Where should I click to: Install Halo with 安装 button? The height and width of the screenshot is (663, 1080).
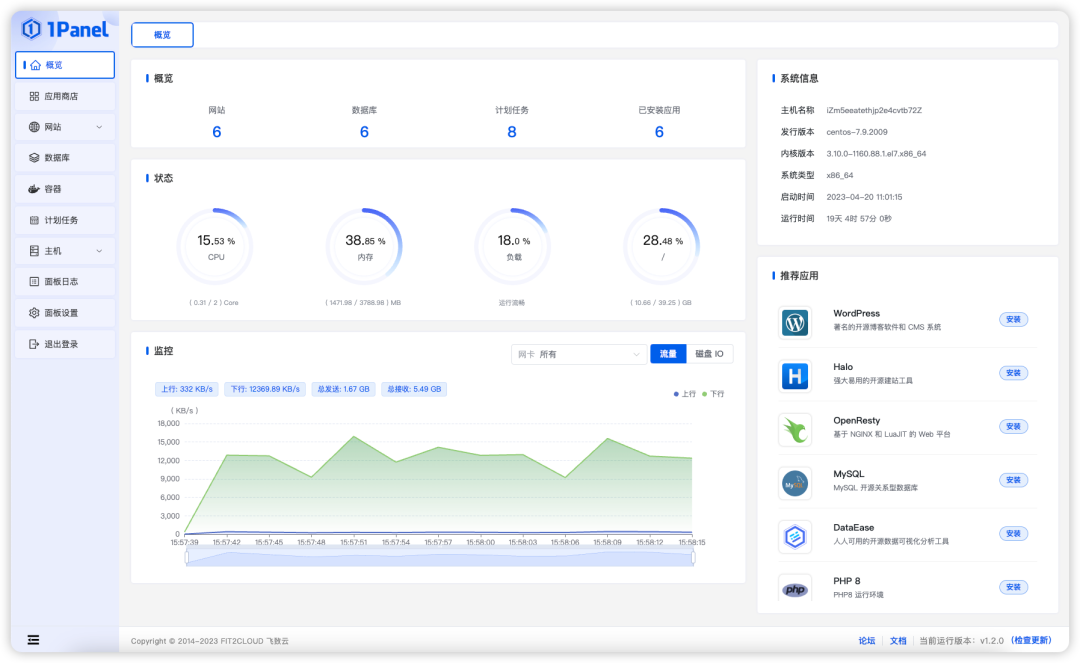(x=1013, y=373)
